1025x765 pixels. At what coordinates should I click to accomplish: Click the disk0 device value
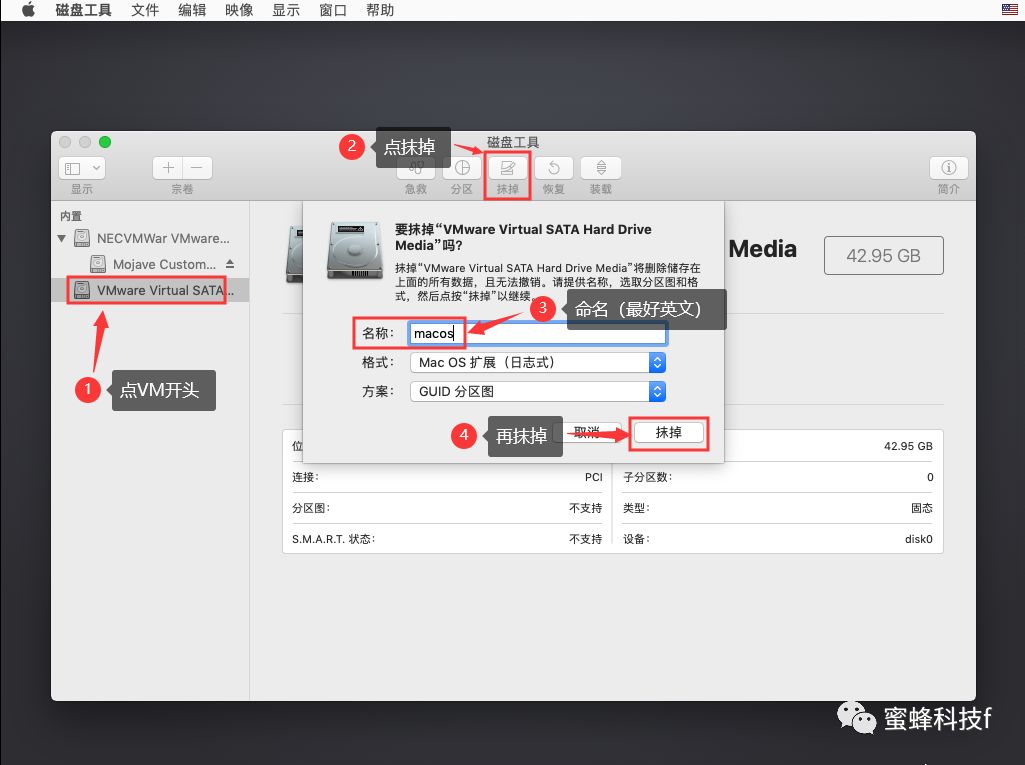pos(918,539)
